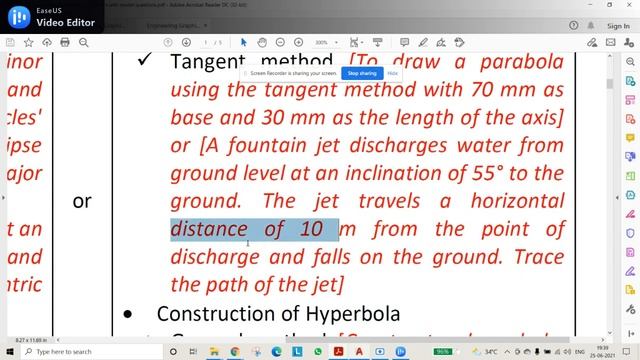
Task: Open the sign document tool
Action: click(441, 42)
